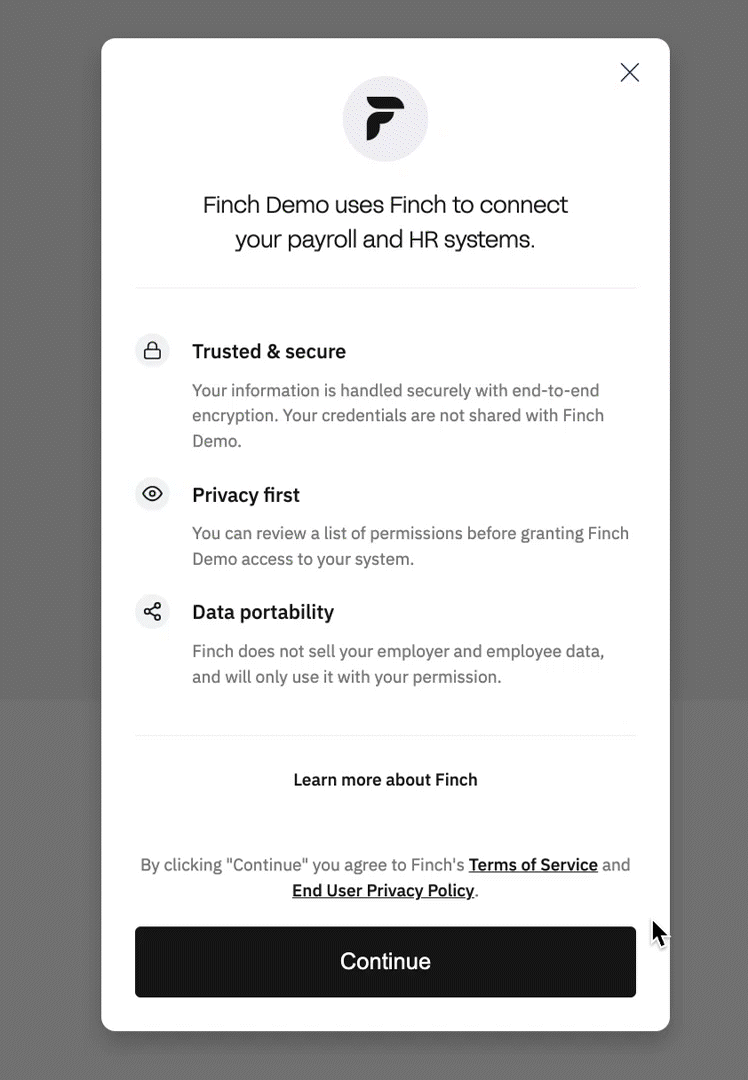Image resolution: width=748 pixels, height=1080 pixels.
Task: Click the divider line above Learn more about Finch
Action: click(385, 735)
